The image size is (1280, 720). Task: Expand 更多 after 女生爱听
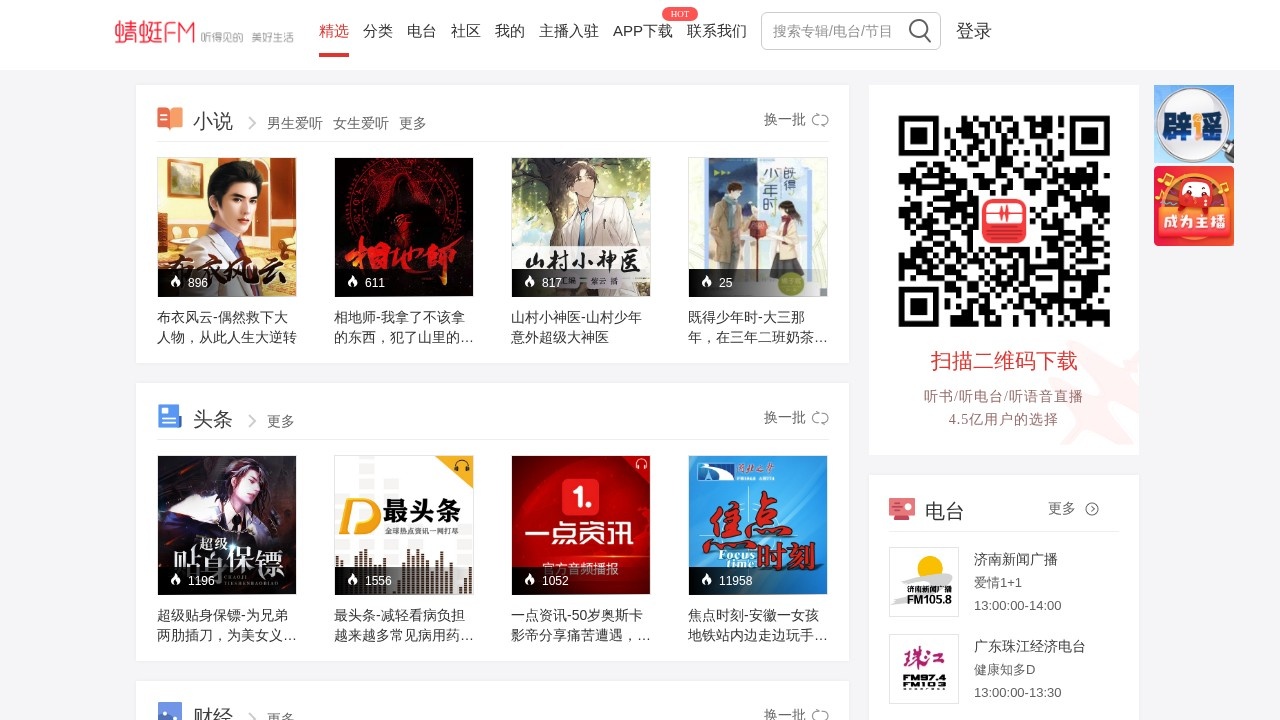pos(411,123)
